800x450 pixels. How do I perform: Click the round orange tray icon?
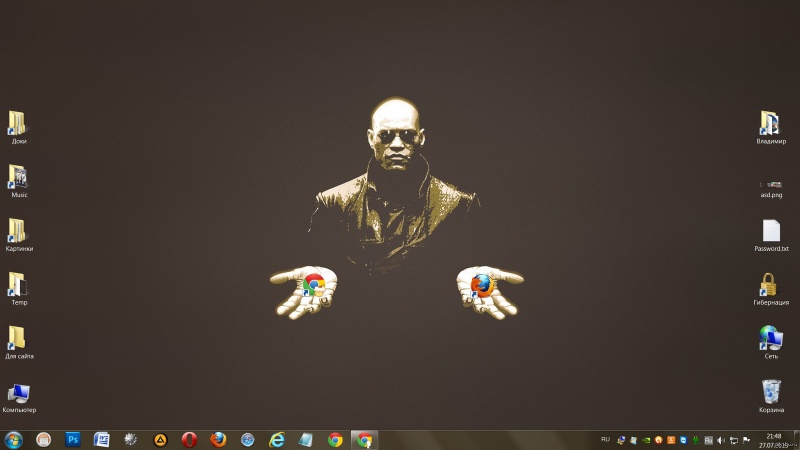pyautogui.click(x=659, y=440)
